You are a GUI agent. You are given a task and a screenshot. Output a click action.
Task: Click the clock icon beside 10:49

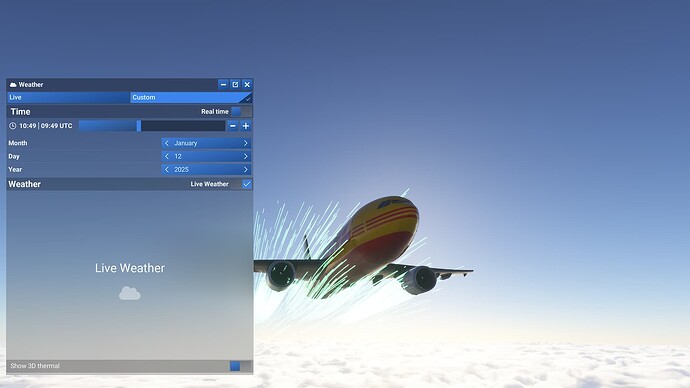[x=13, y=126]
